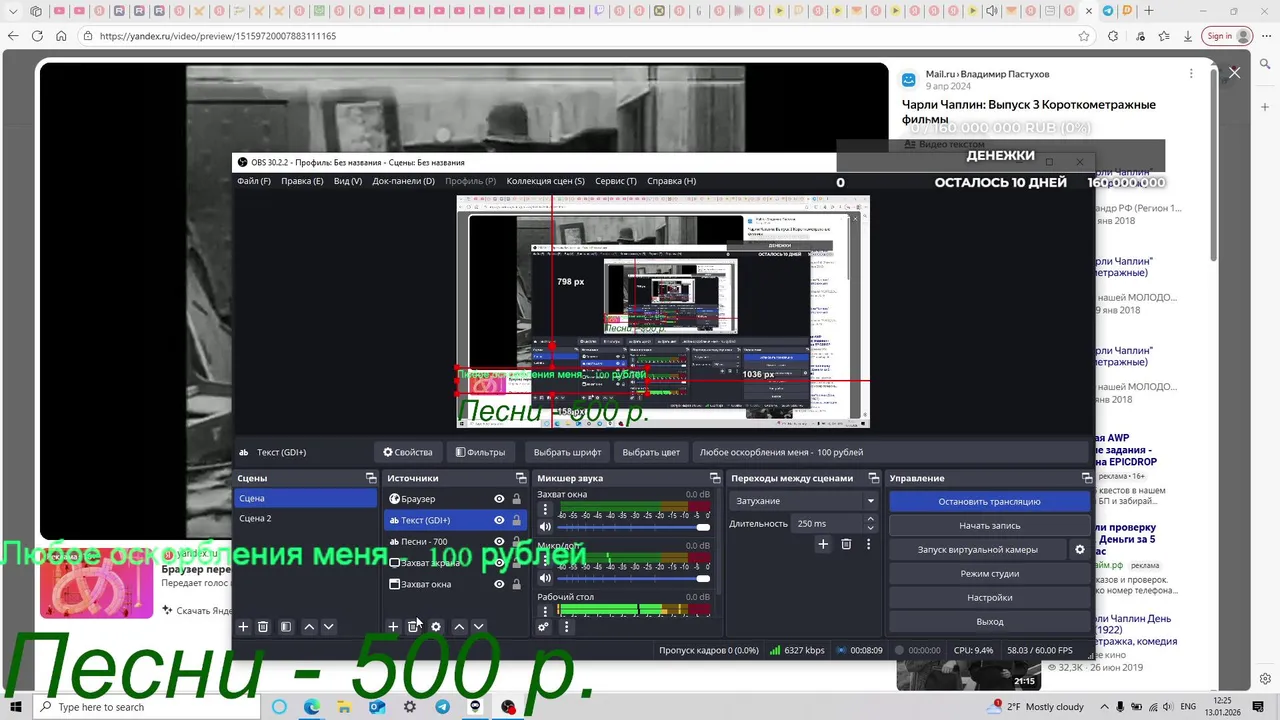This screenshot has height=720, width=1280.
Task: Click the source text field Любое оскорбления меня
Action: 890,452
